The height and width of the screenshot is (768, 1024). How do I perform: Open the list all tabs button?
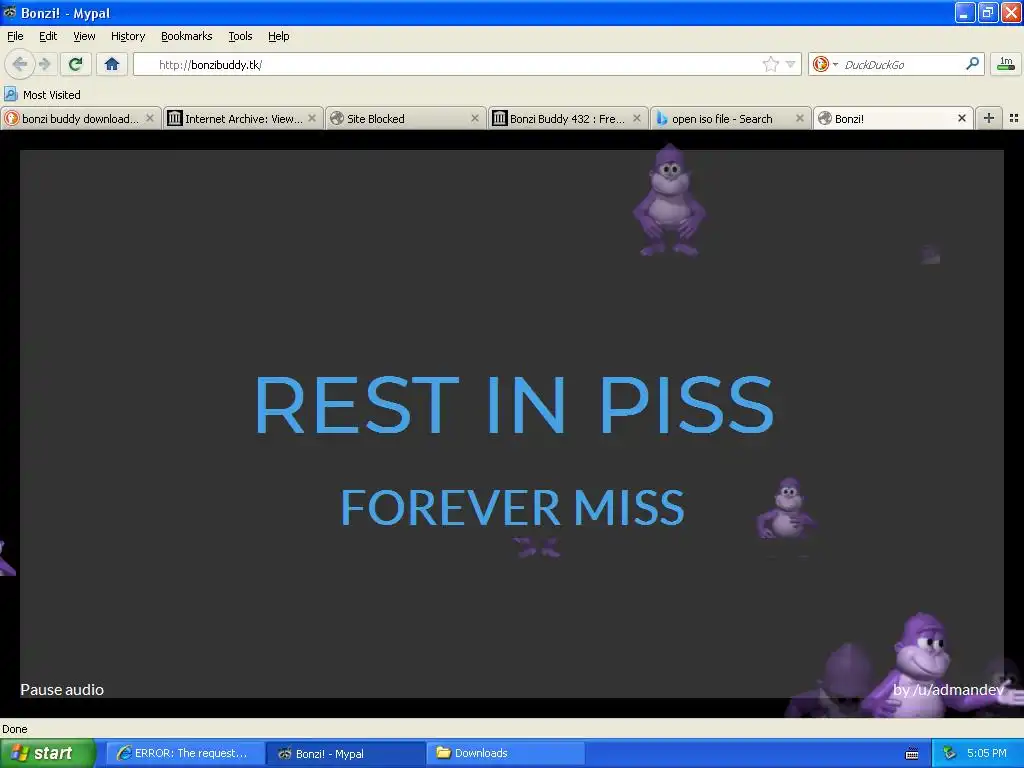click(1014, 118)
